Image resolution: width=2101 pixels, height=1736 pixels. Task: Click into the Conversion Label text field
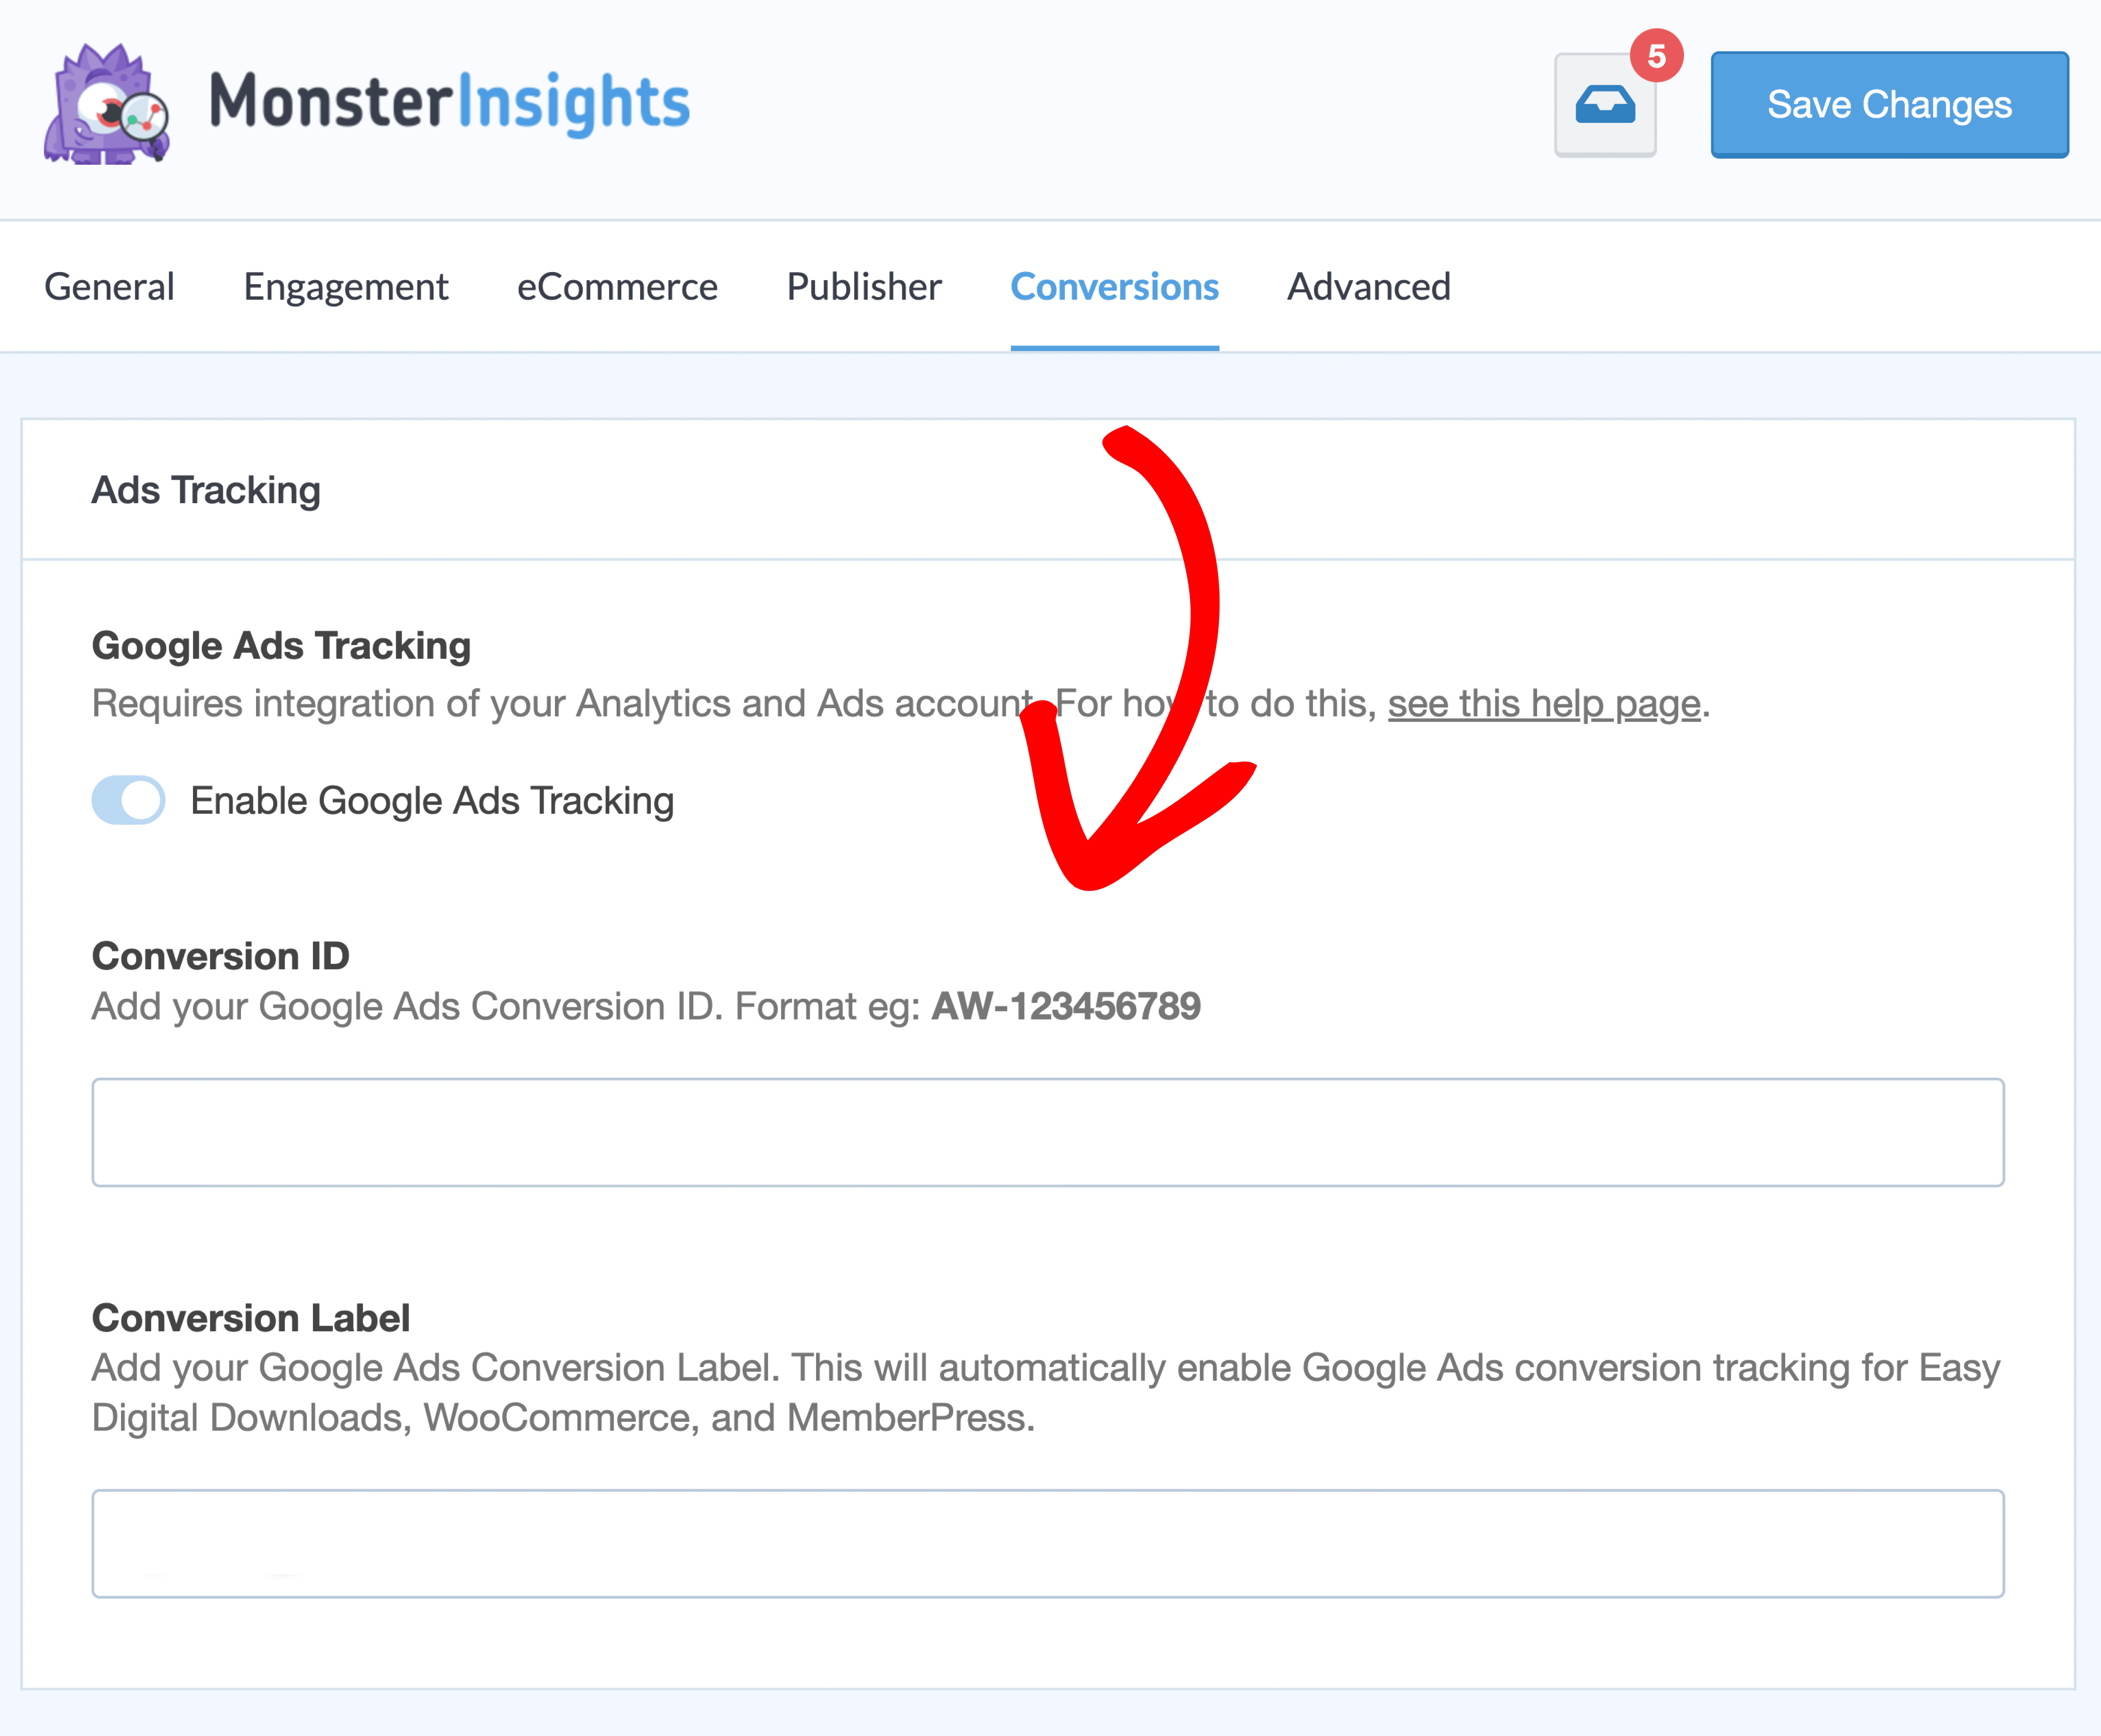pos(1047,1543)
